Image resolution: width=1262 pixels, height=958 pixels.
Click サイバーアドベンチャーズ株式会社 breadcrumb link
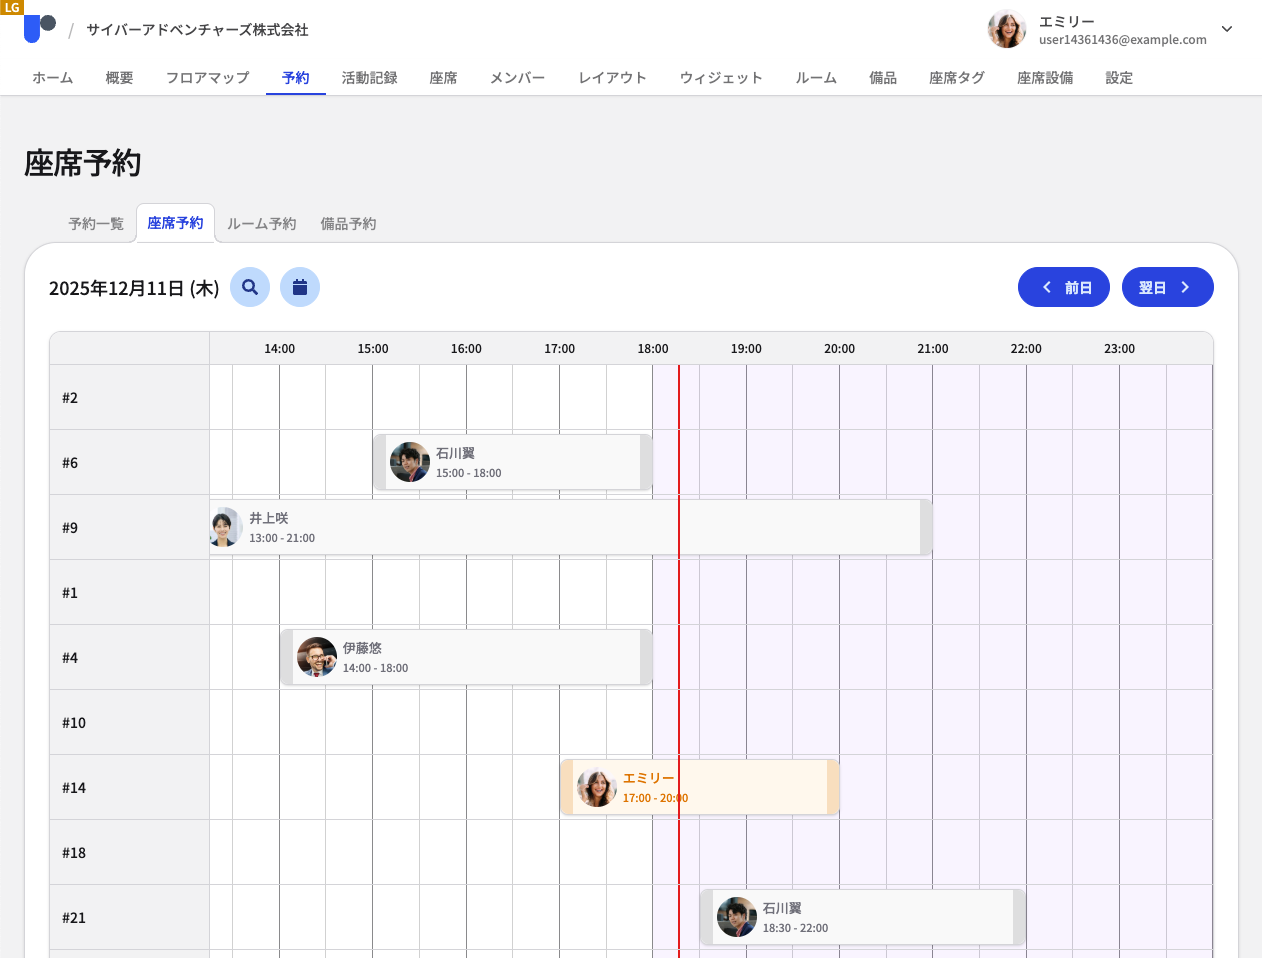tap(197, 30)
